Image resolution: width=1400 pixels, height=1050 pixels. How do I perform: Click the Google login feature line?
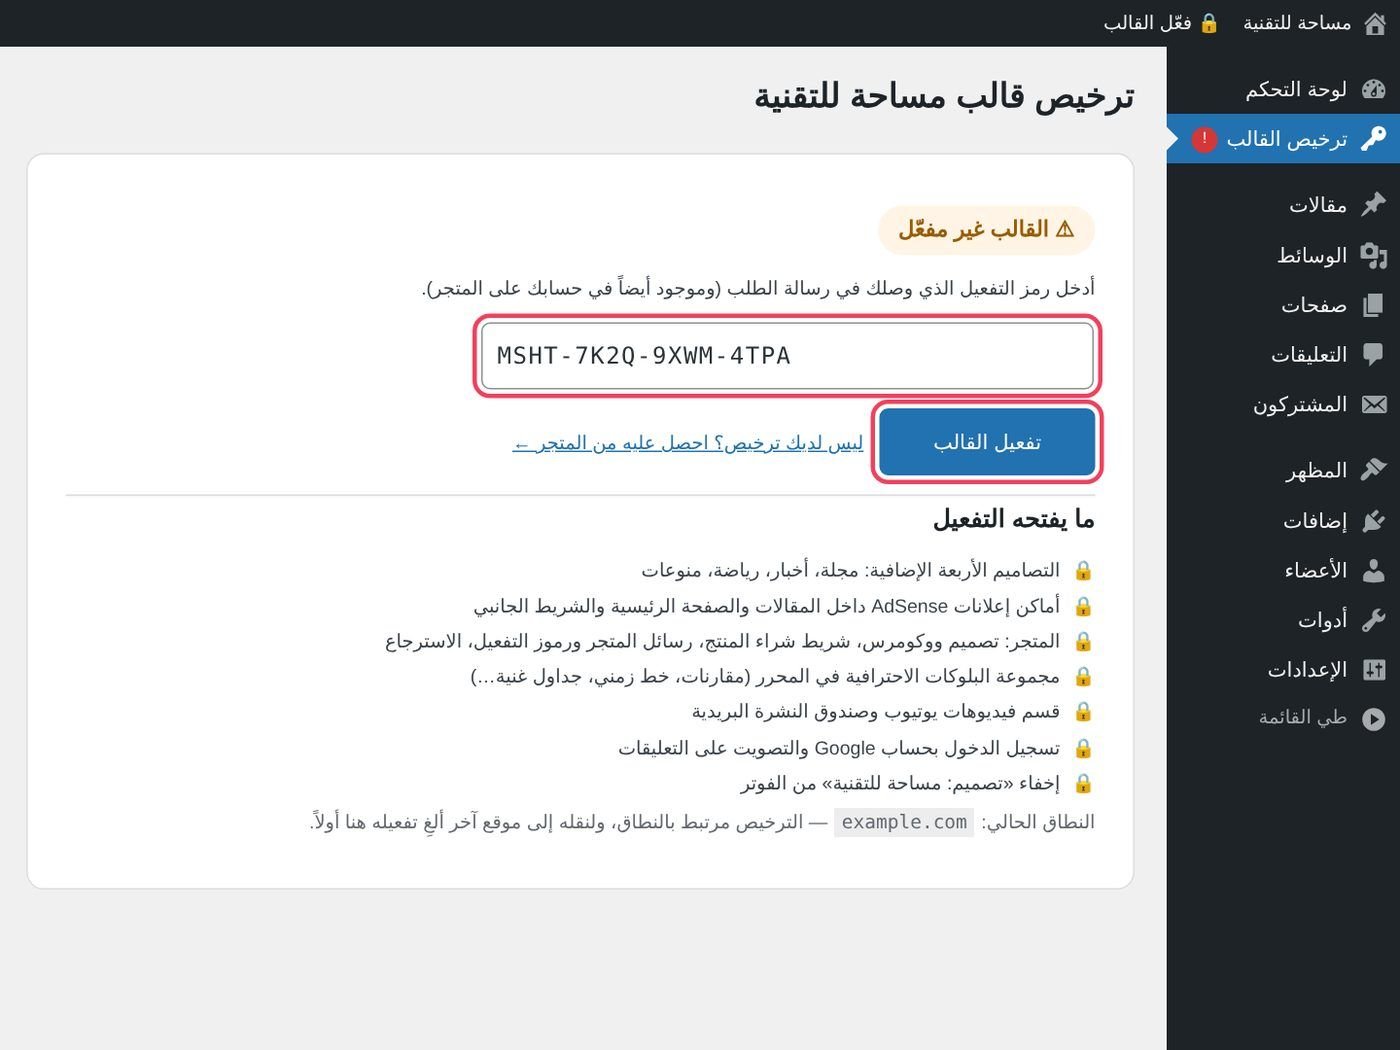pyautogui.click(x=839, y=748)
